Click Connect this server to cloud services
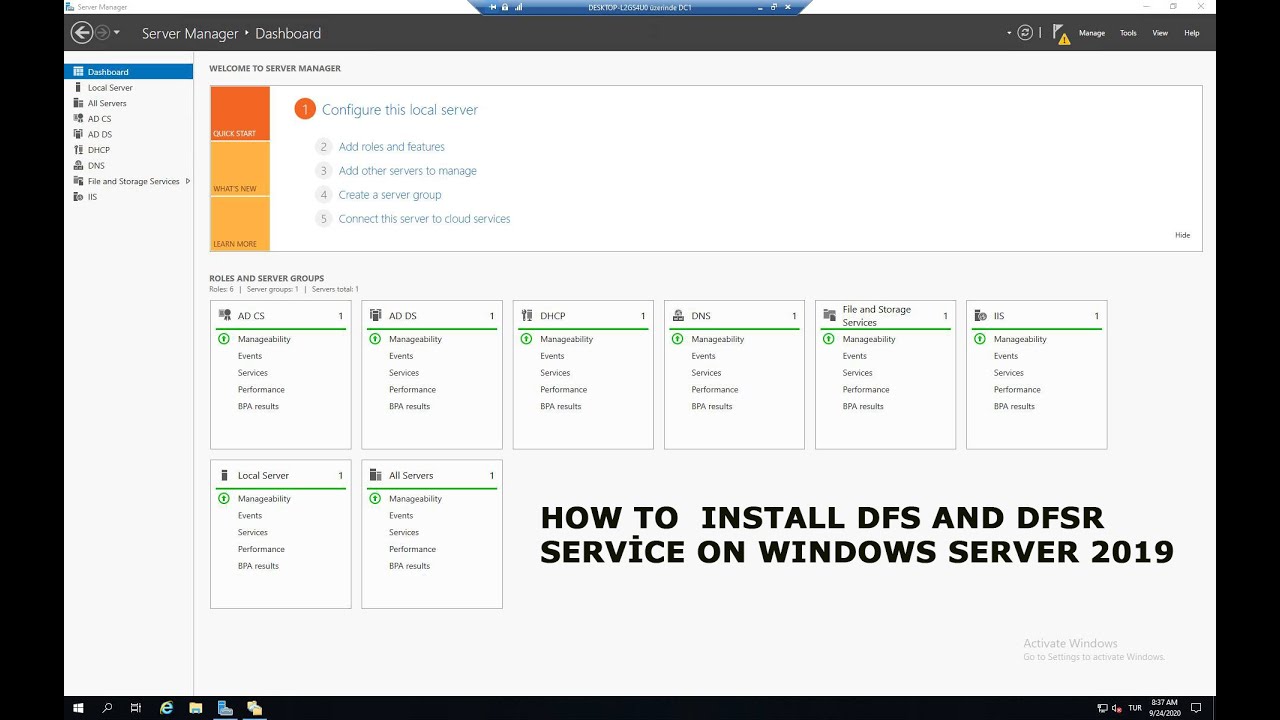The image size is (1280, 720). click(425, 219)
